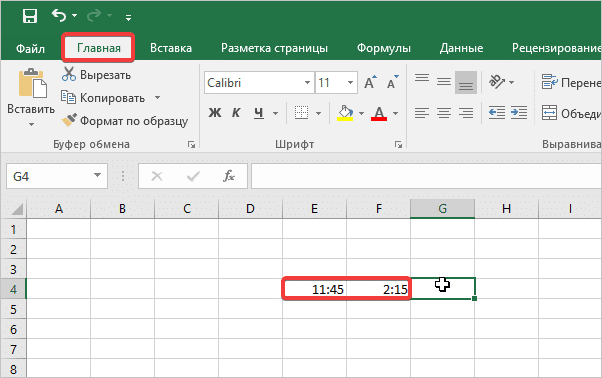Click the Вставить paste button
Screen dimensions: 602x378
click(31, 97)
